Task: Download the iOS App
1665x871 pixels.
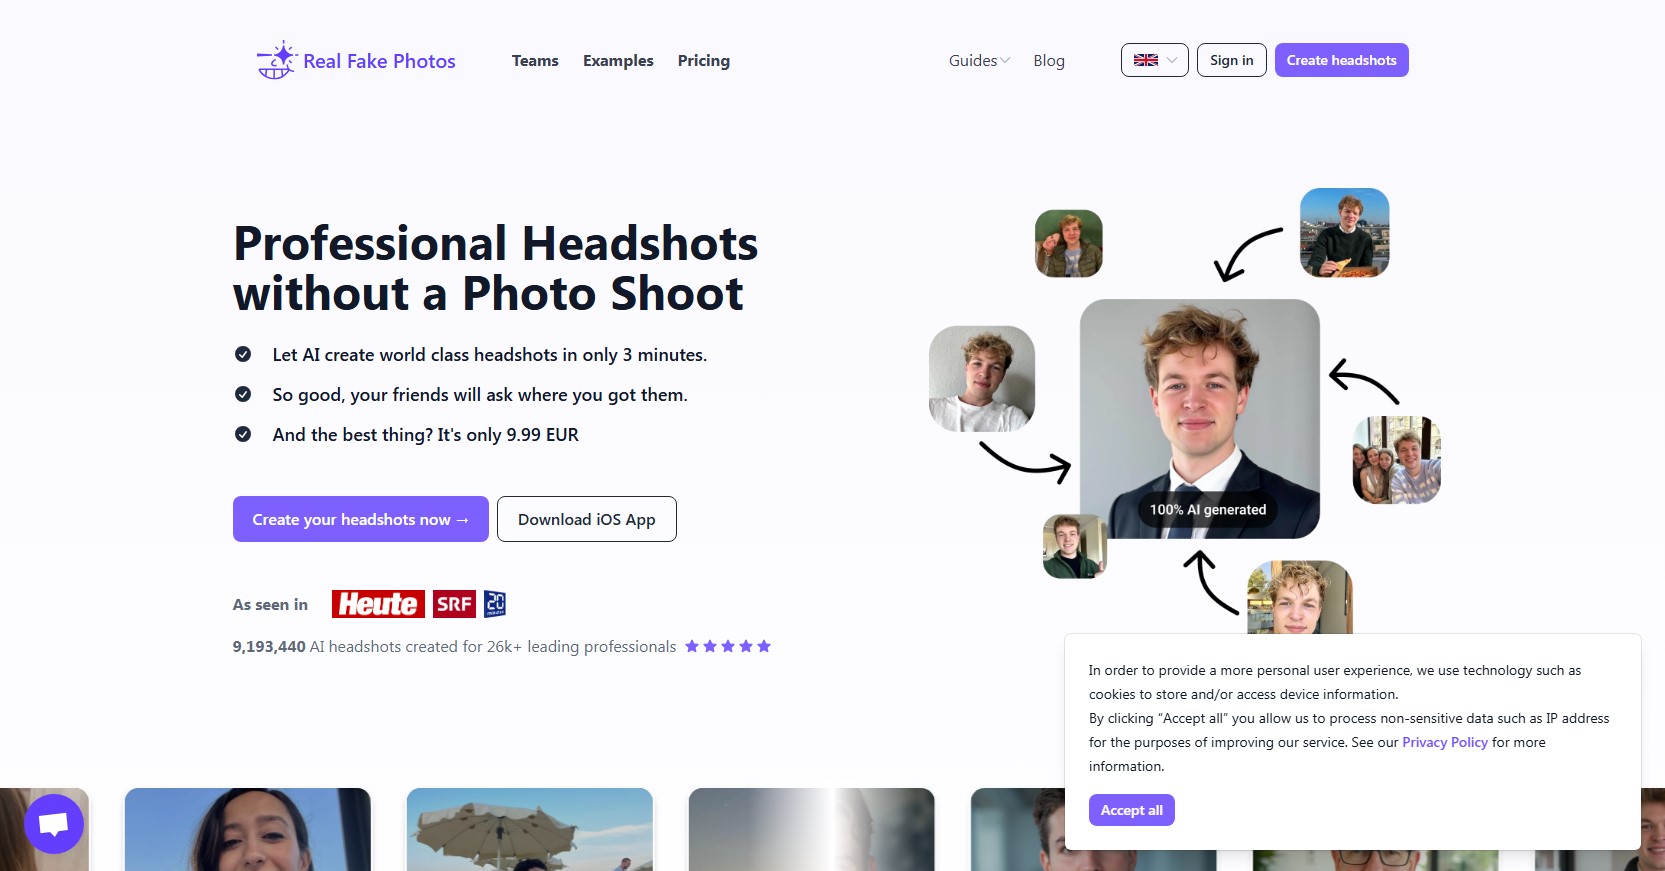Action: [587, 519]
